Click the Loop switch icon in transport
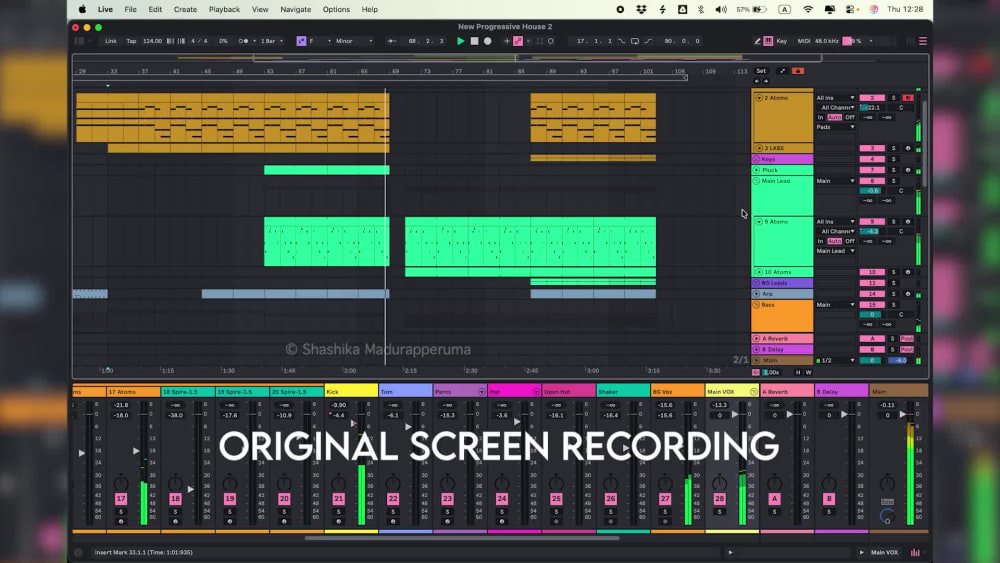The height and width of the screenshot is (563, 1000). 635,41
